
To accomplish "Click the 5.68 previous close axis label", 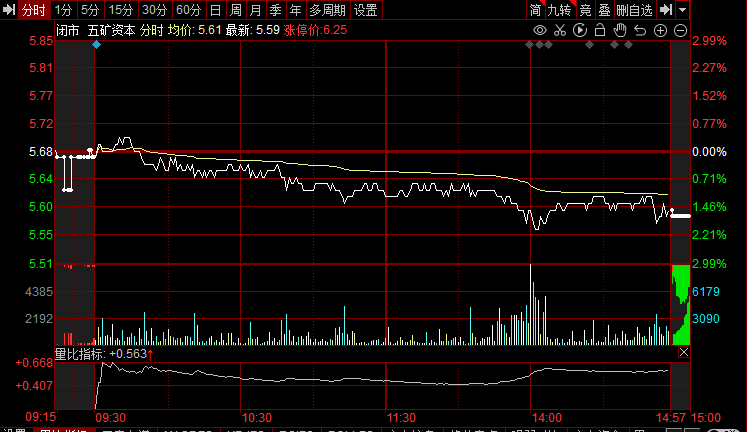I will pos(41,152).
